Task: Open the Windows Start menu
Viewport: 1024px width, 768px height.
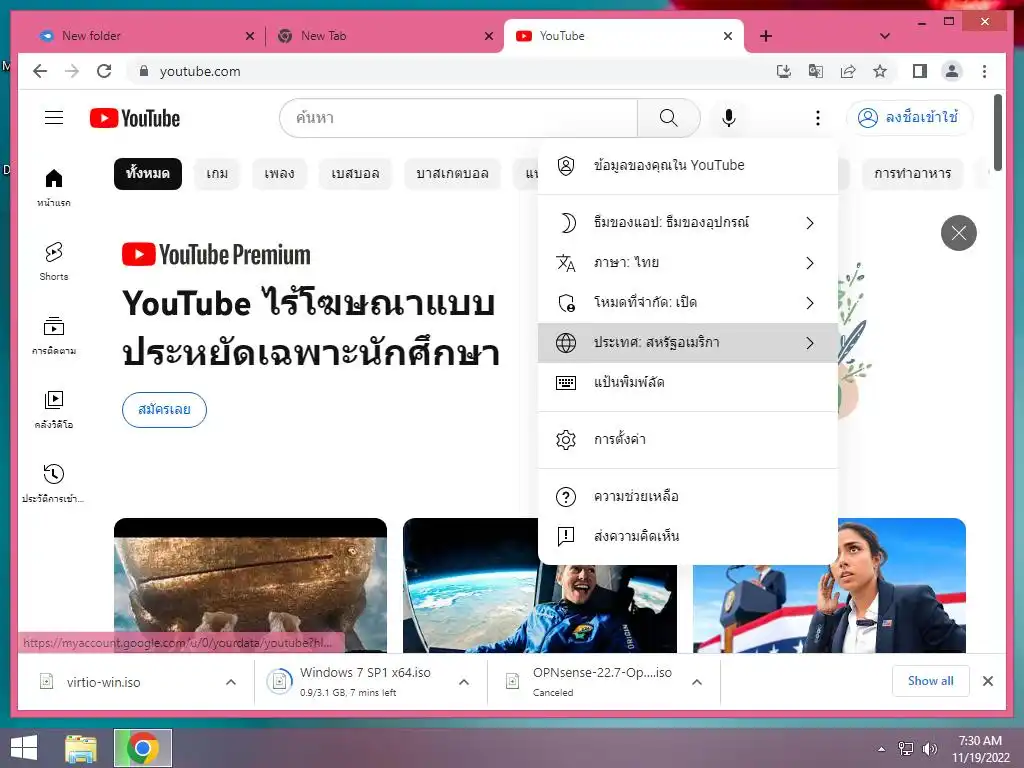Action: point(24,747)
